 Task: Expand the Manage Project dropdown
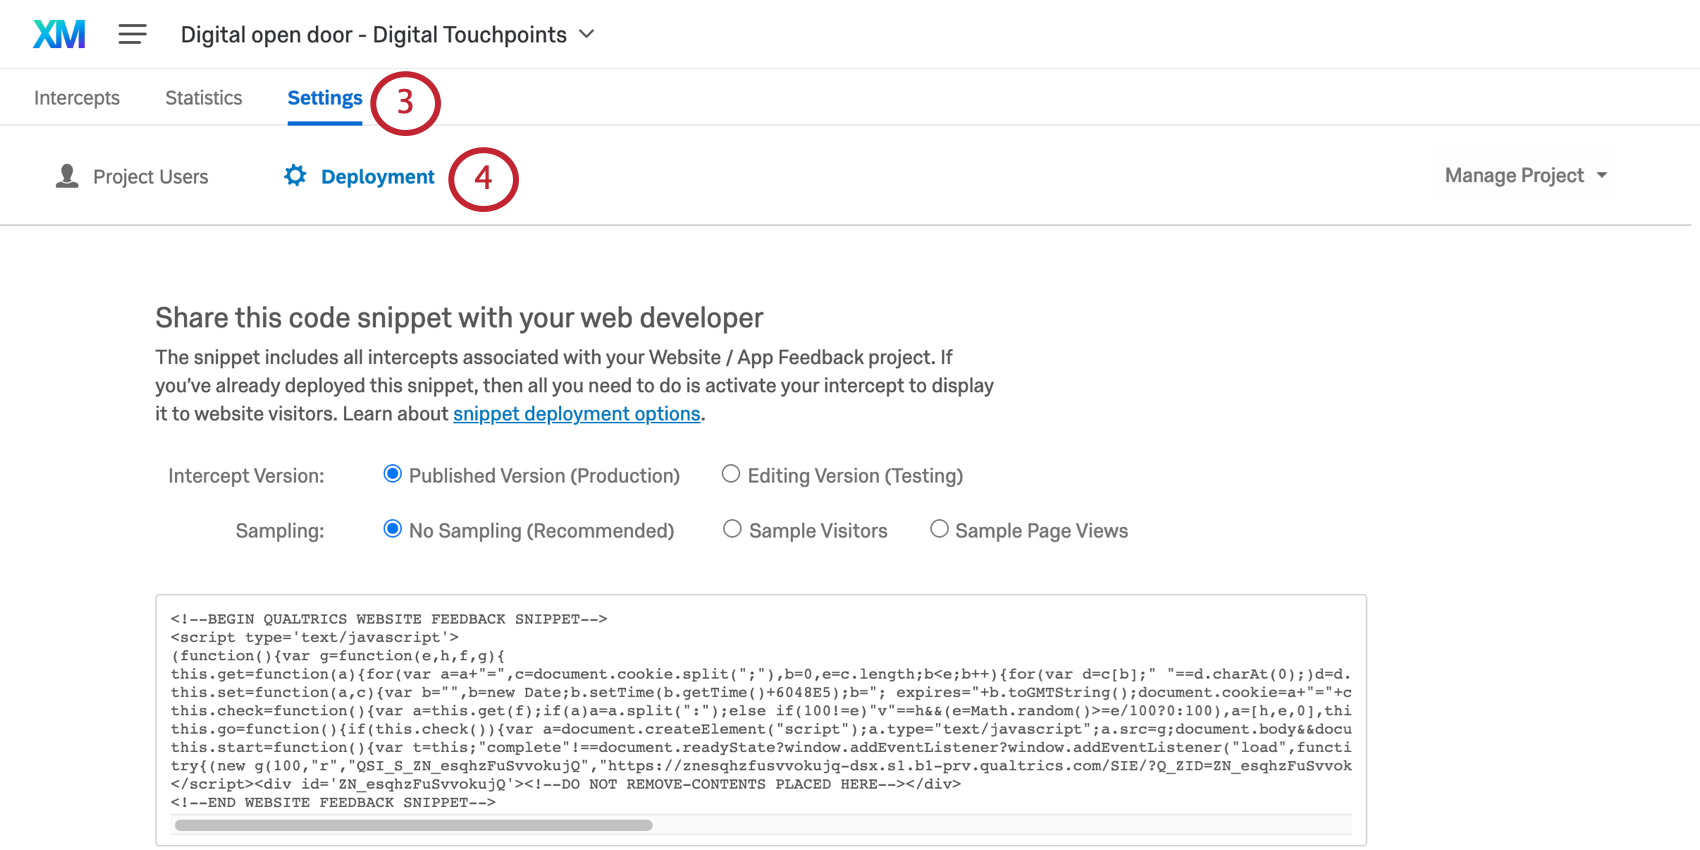[x=1526, y=176]
